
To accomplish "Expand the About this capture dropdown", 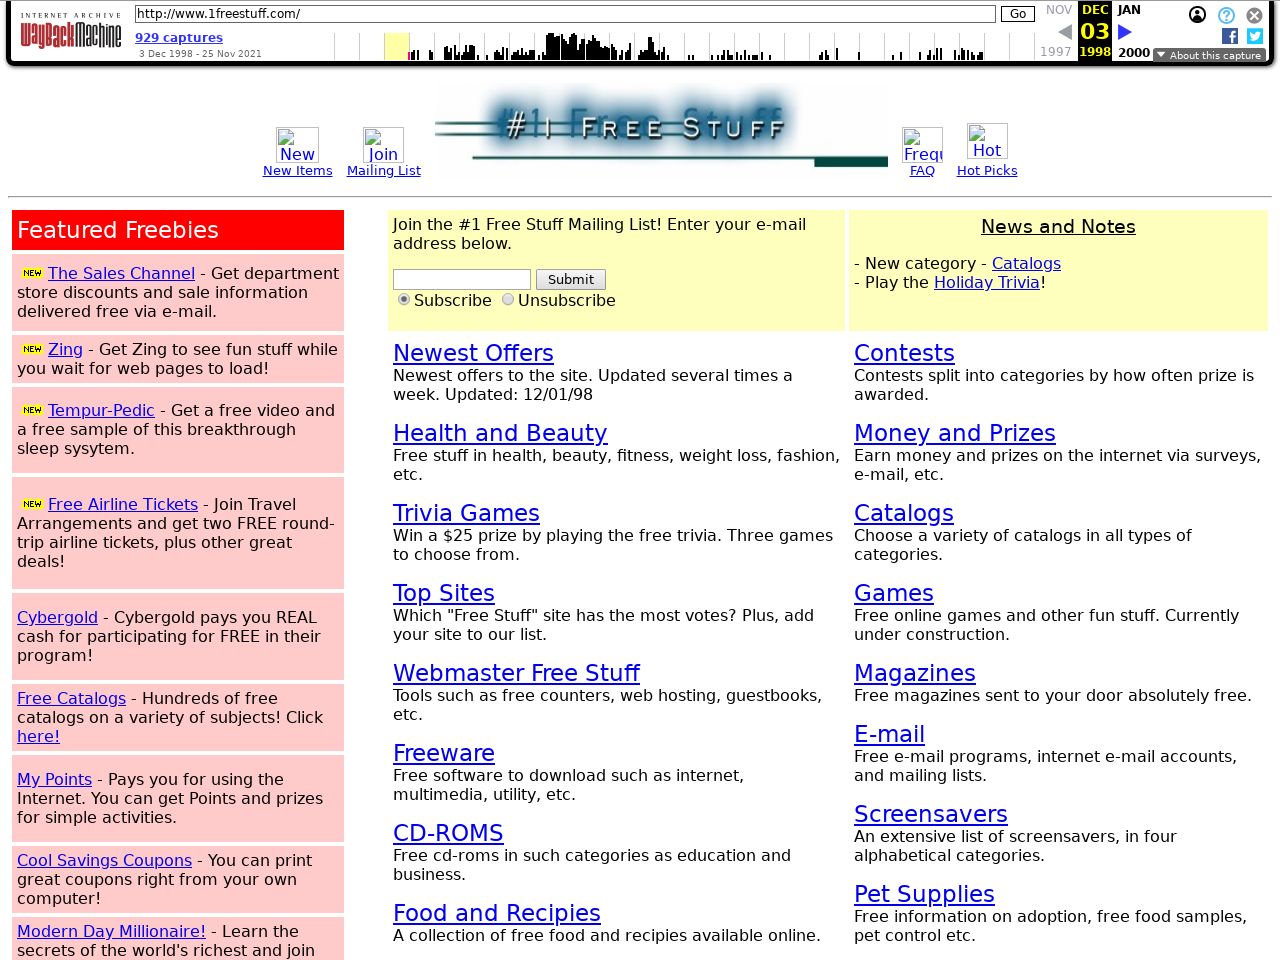I will tap(1209, 55).
